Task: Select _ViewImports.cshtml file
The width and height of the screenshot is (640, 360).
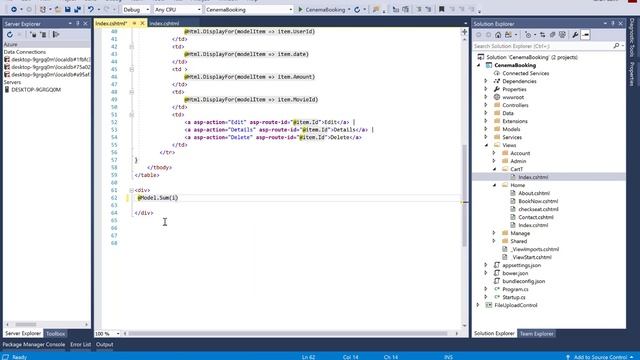Action: pyautogui.click(x=535, y=249)
